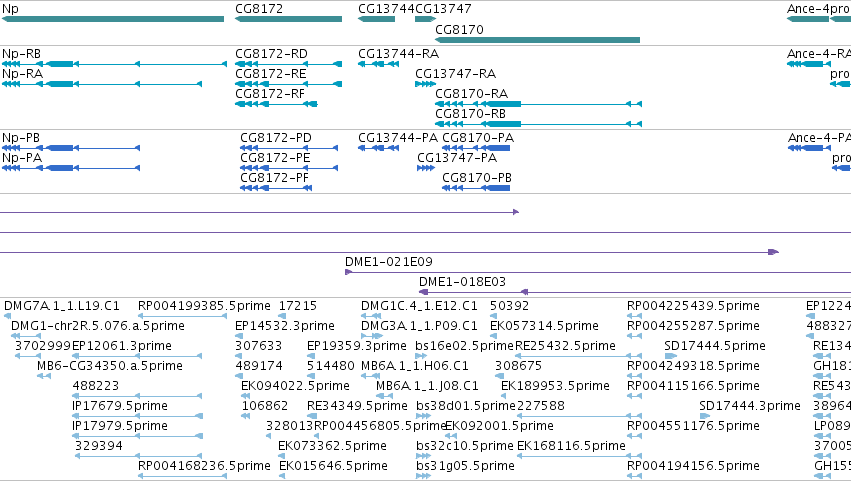Click the DME1-018E03 clone label

(x=462, y=282)
